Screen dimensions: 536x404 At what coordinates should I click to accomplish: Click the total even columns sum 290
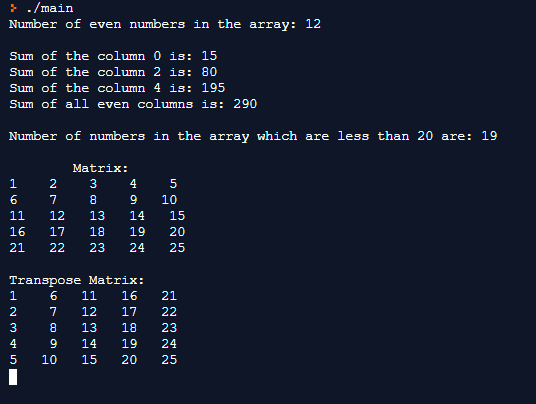(x=245, y=104)
